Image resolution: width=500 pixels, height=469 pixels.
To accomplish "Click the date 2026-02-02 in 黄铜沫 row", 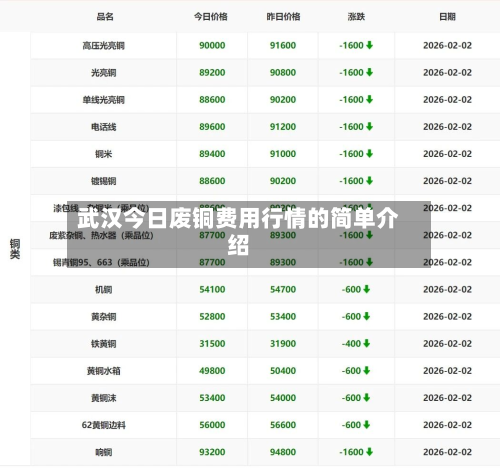I will click(447, 398).
